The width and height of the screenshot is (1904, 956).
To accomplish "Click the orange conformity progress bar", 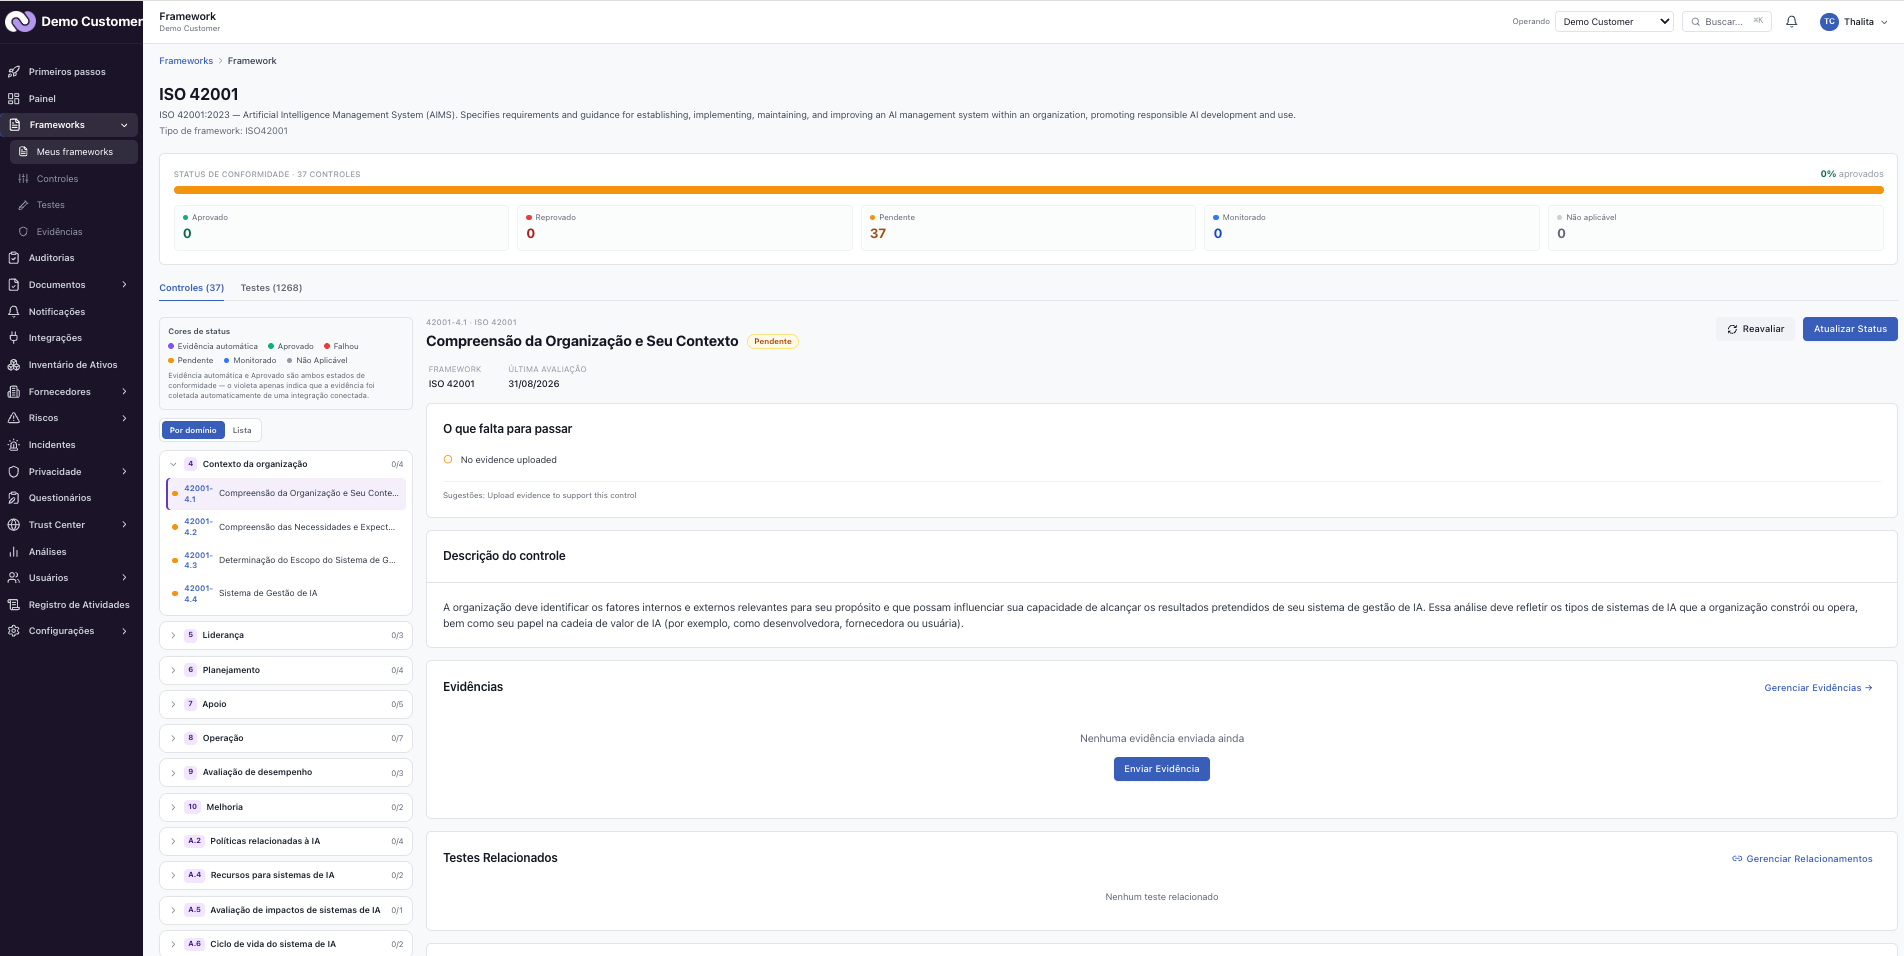I will [1028, 190].
